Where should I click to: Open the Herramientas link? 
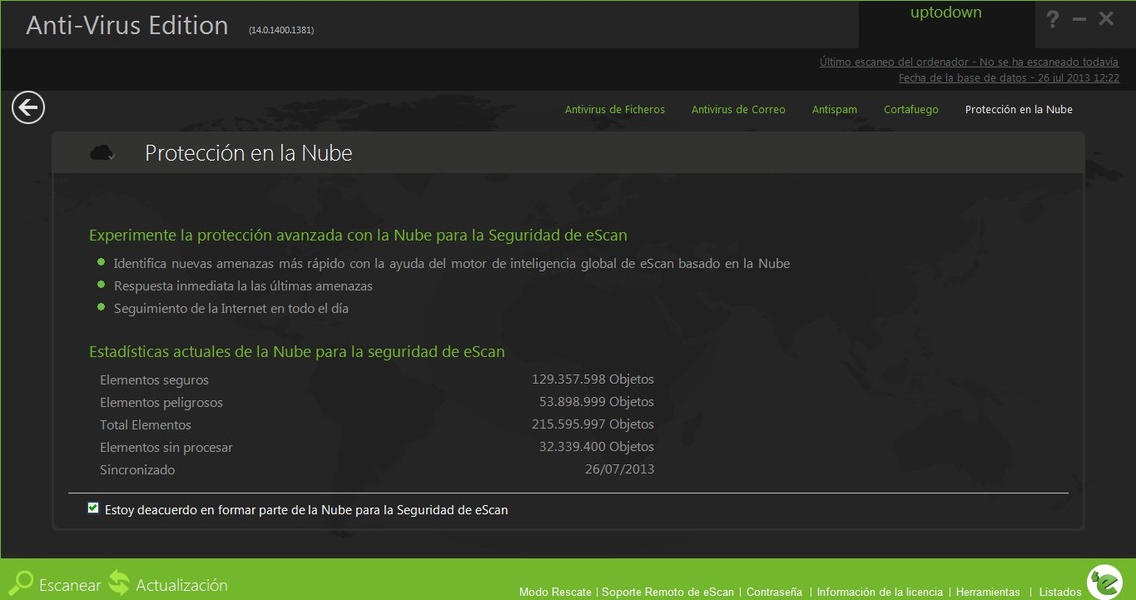coord(987,592)
